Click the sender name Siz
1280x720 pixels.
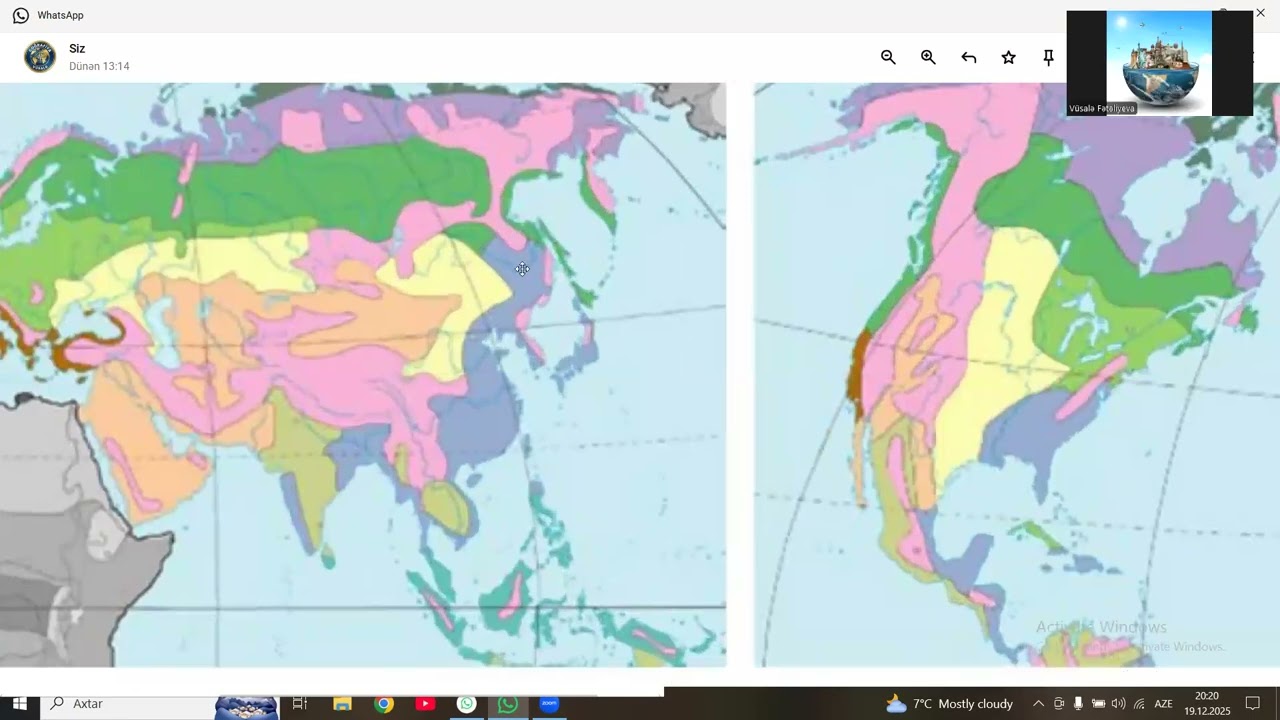(x=77, y=49)
